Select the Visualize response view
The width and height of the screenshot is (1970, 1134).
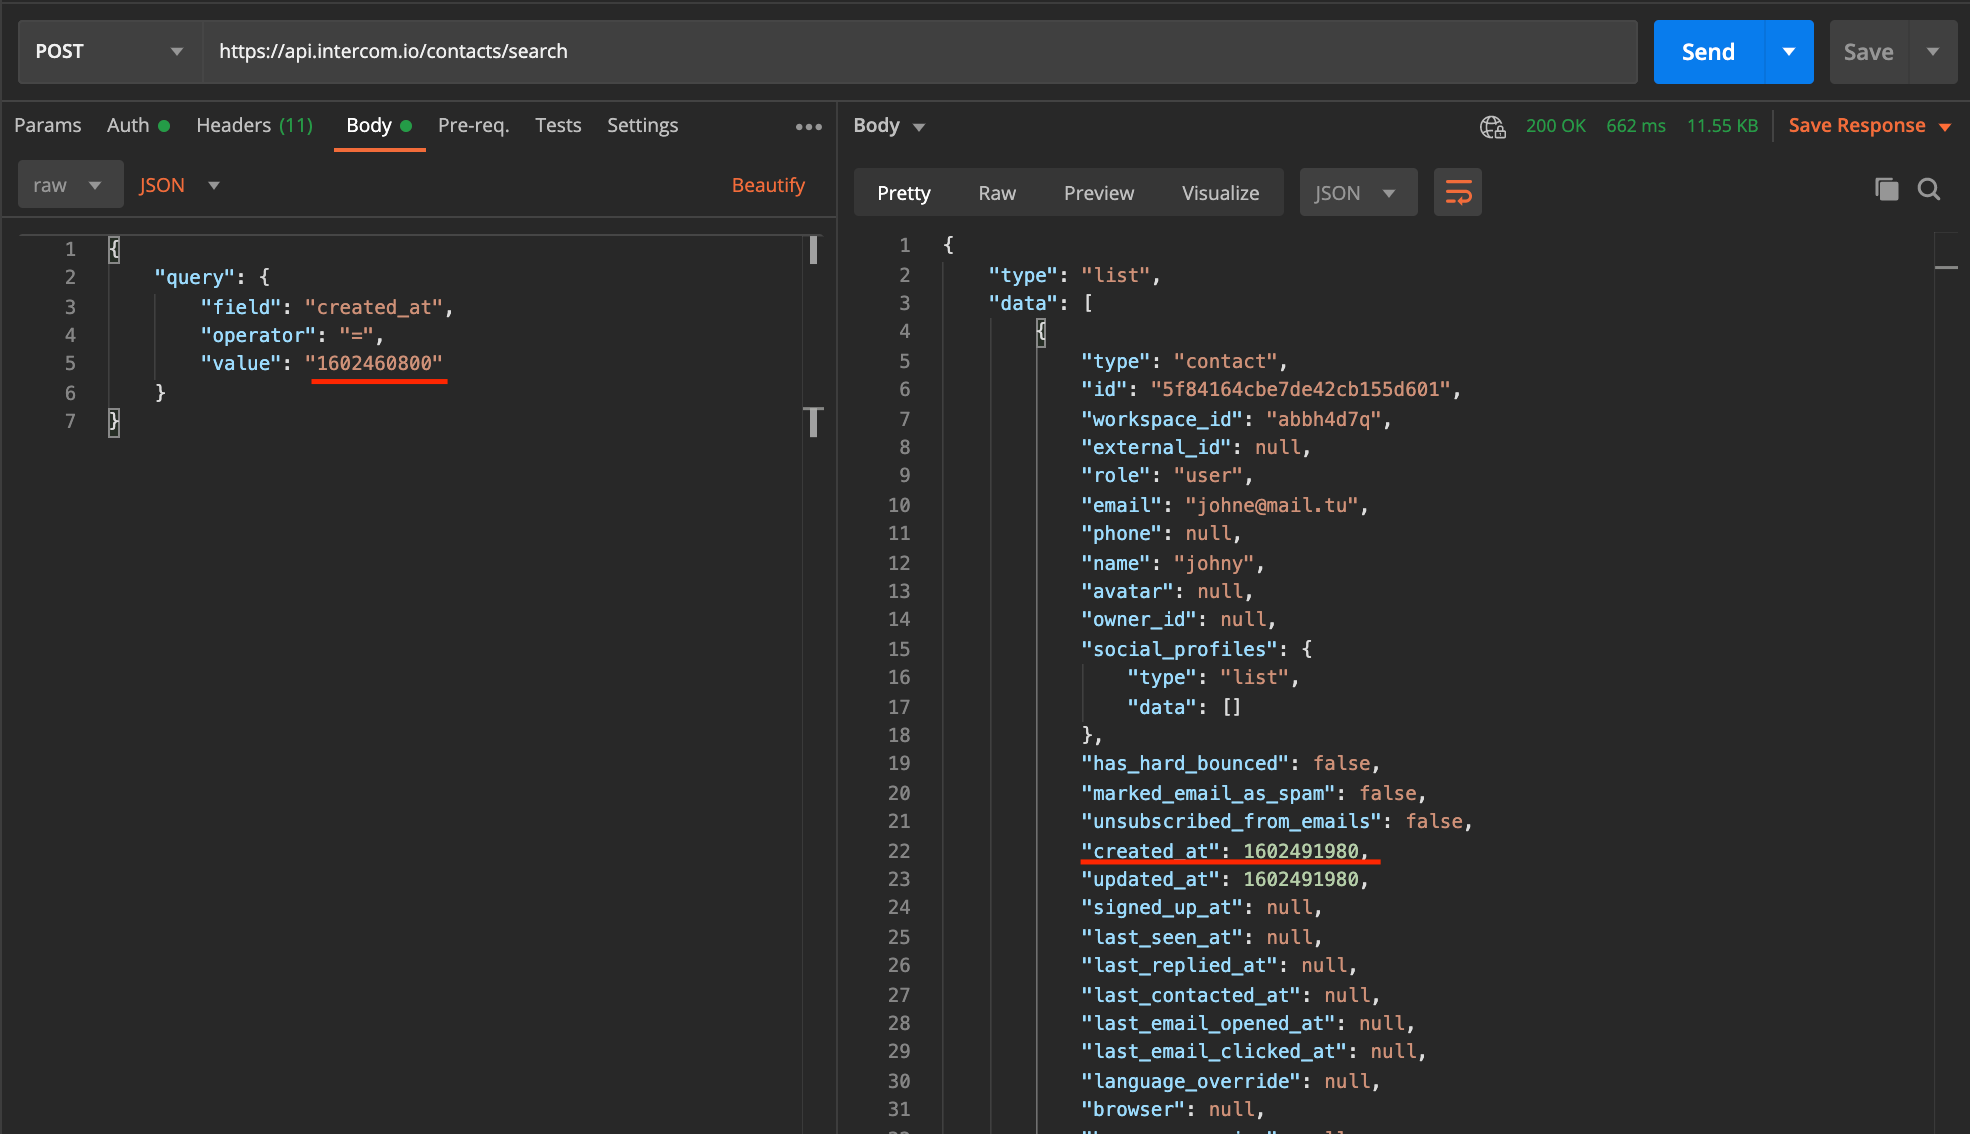1221,193
